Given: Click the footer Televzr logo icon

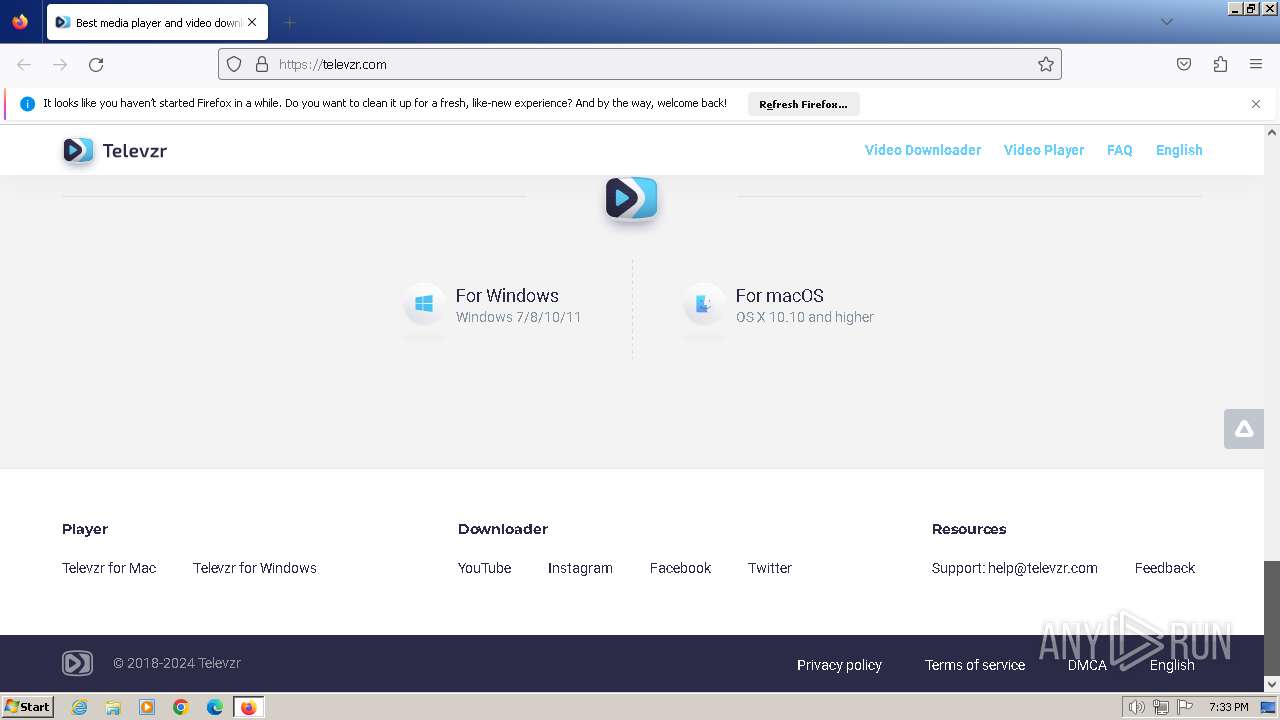Looking at the screenshot, I should coord(77,663).
